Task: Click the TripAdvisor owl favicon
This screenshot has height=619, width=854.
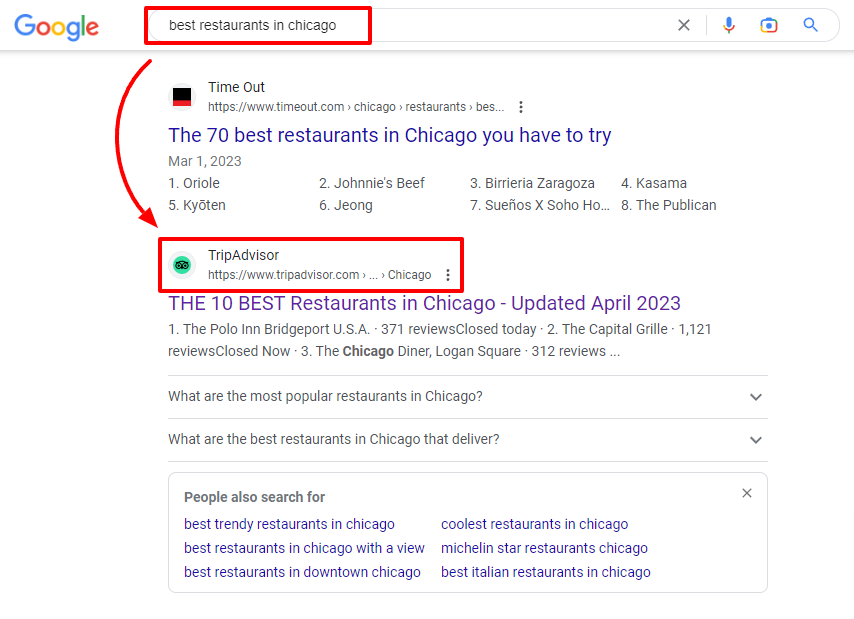Action: pyautogui.click(x=182, y=265)
